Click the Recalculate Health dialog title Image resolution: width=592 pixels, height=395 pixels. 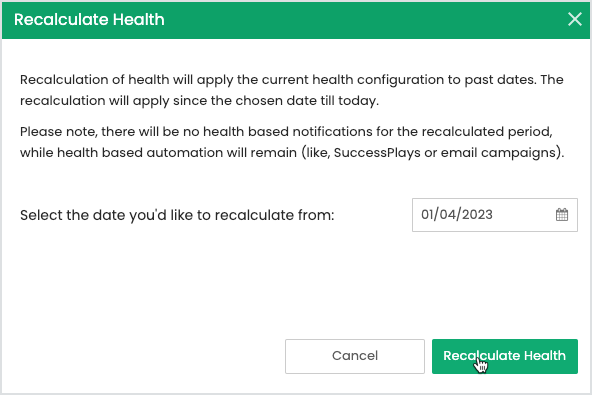[89, 19]
